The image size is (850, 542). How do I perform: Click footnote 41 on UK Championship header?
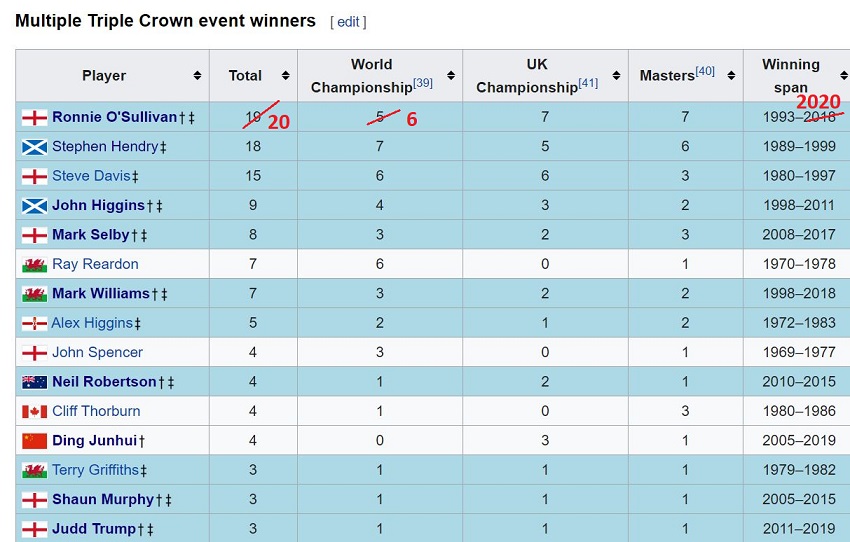click(588, 83)
